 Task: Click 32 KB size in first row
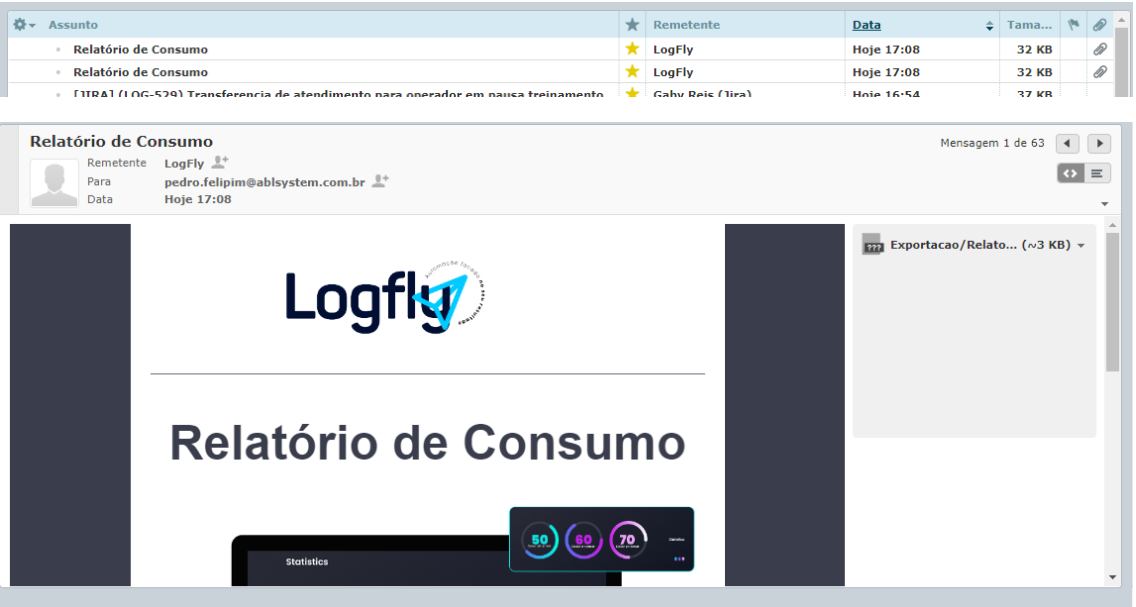click(1034, 49)
